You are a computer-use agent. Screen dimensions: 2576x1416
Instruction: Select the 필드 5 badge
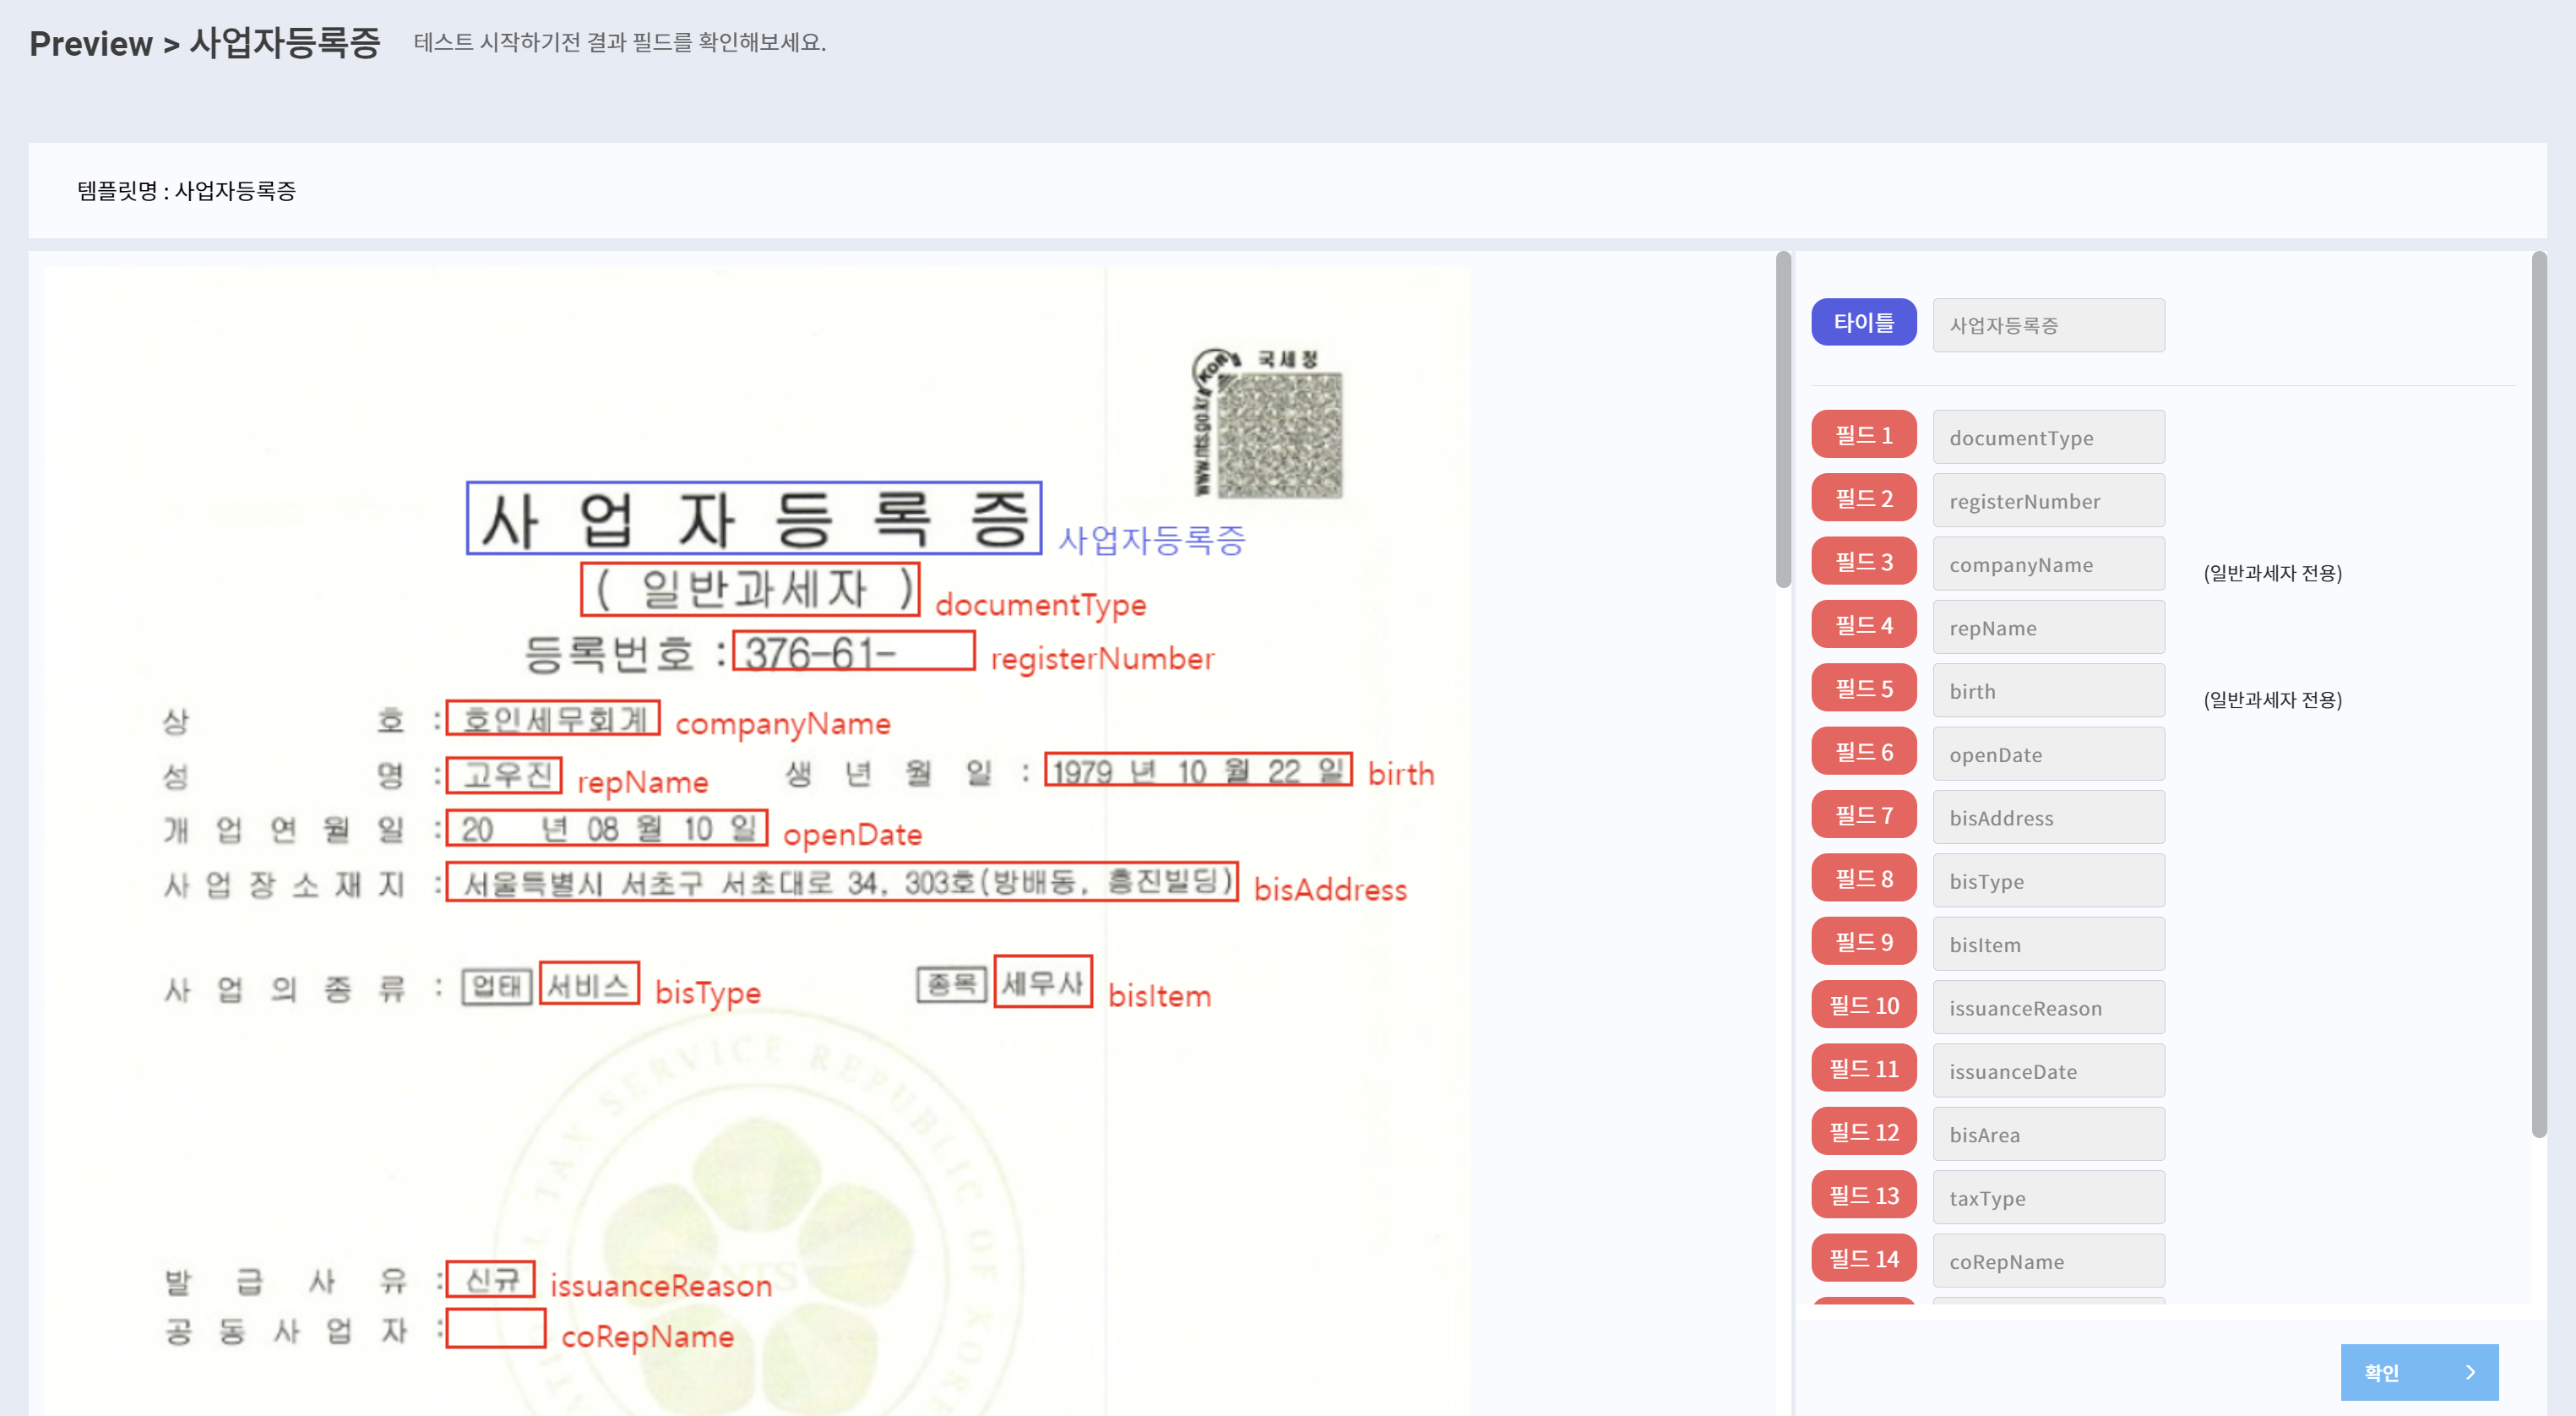(x=1863, y=688)
